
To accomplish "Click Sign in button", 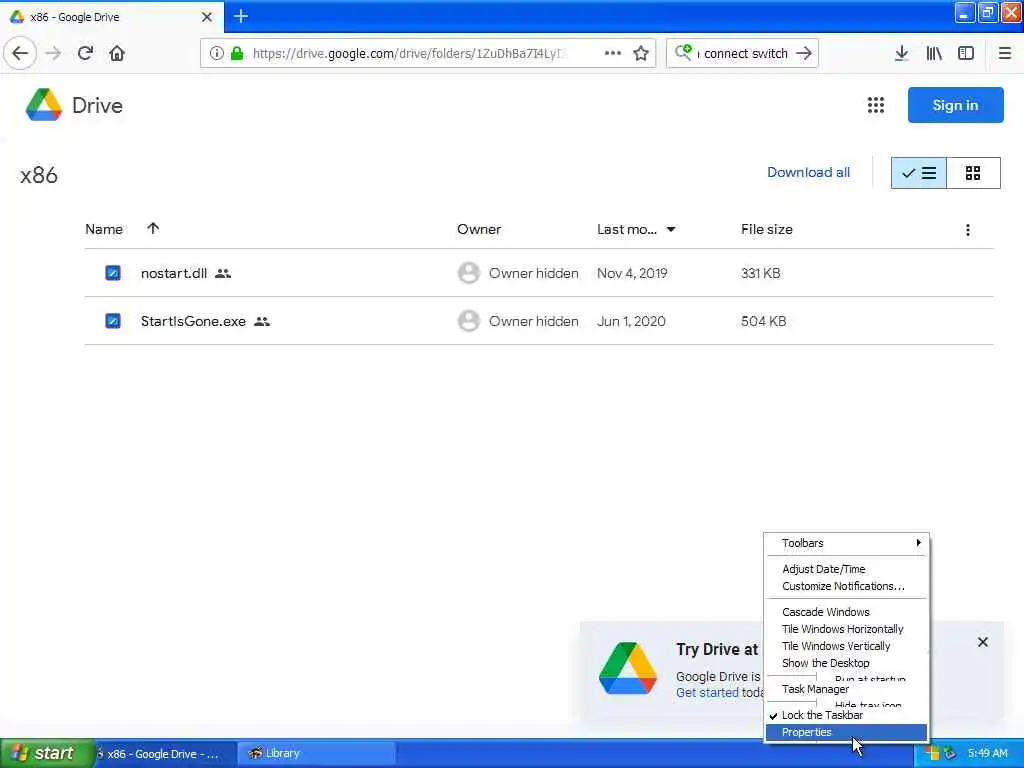I will (955, 105).
